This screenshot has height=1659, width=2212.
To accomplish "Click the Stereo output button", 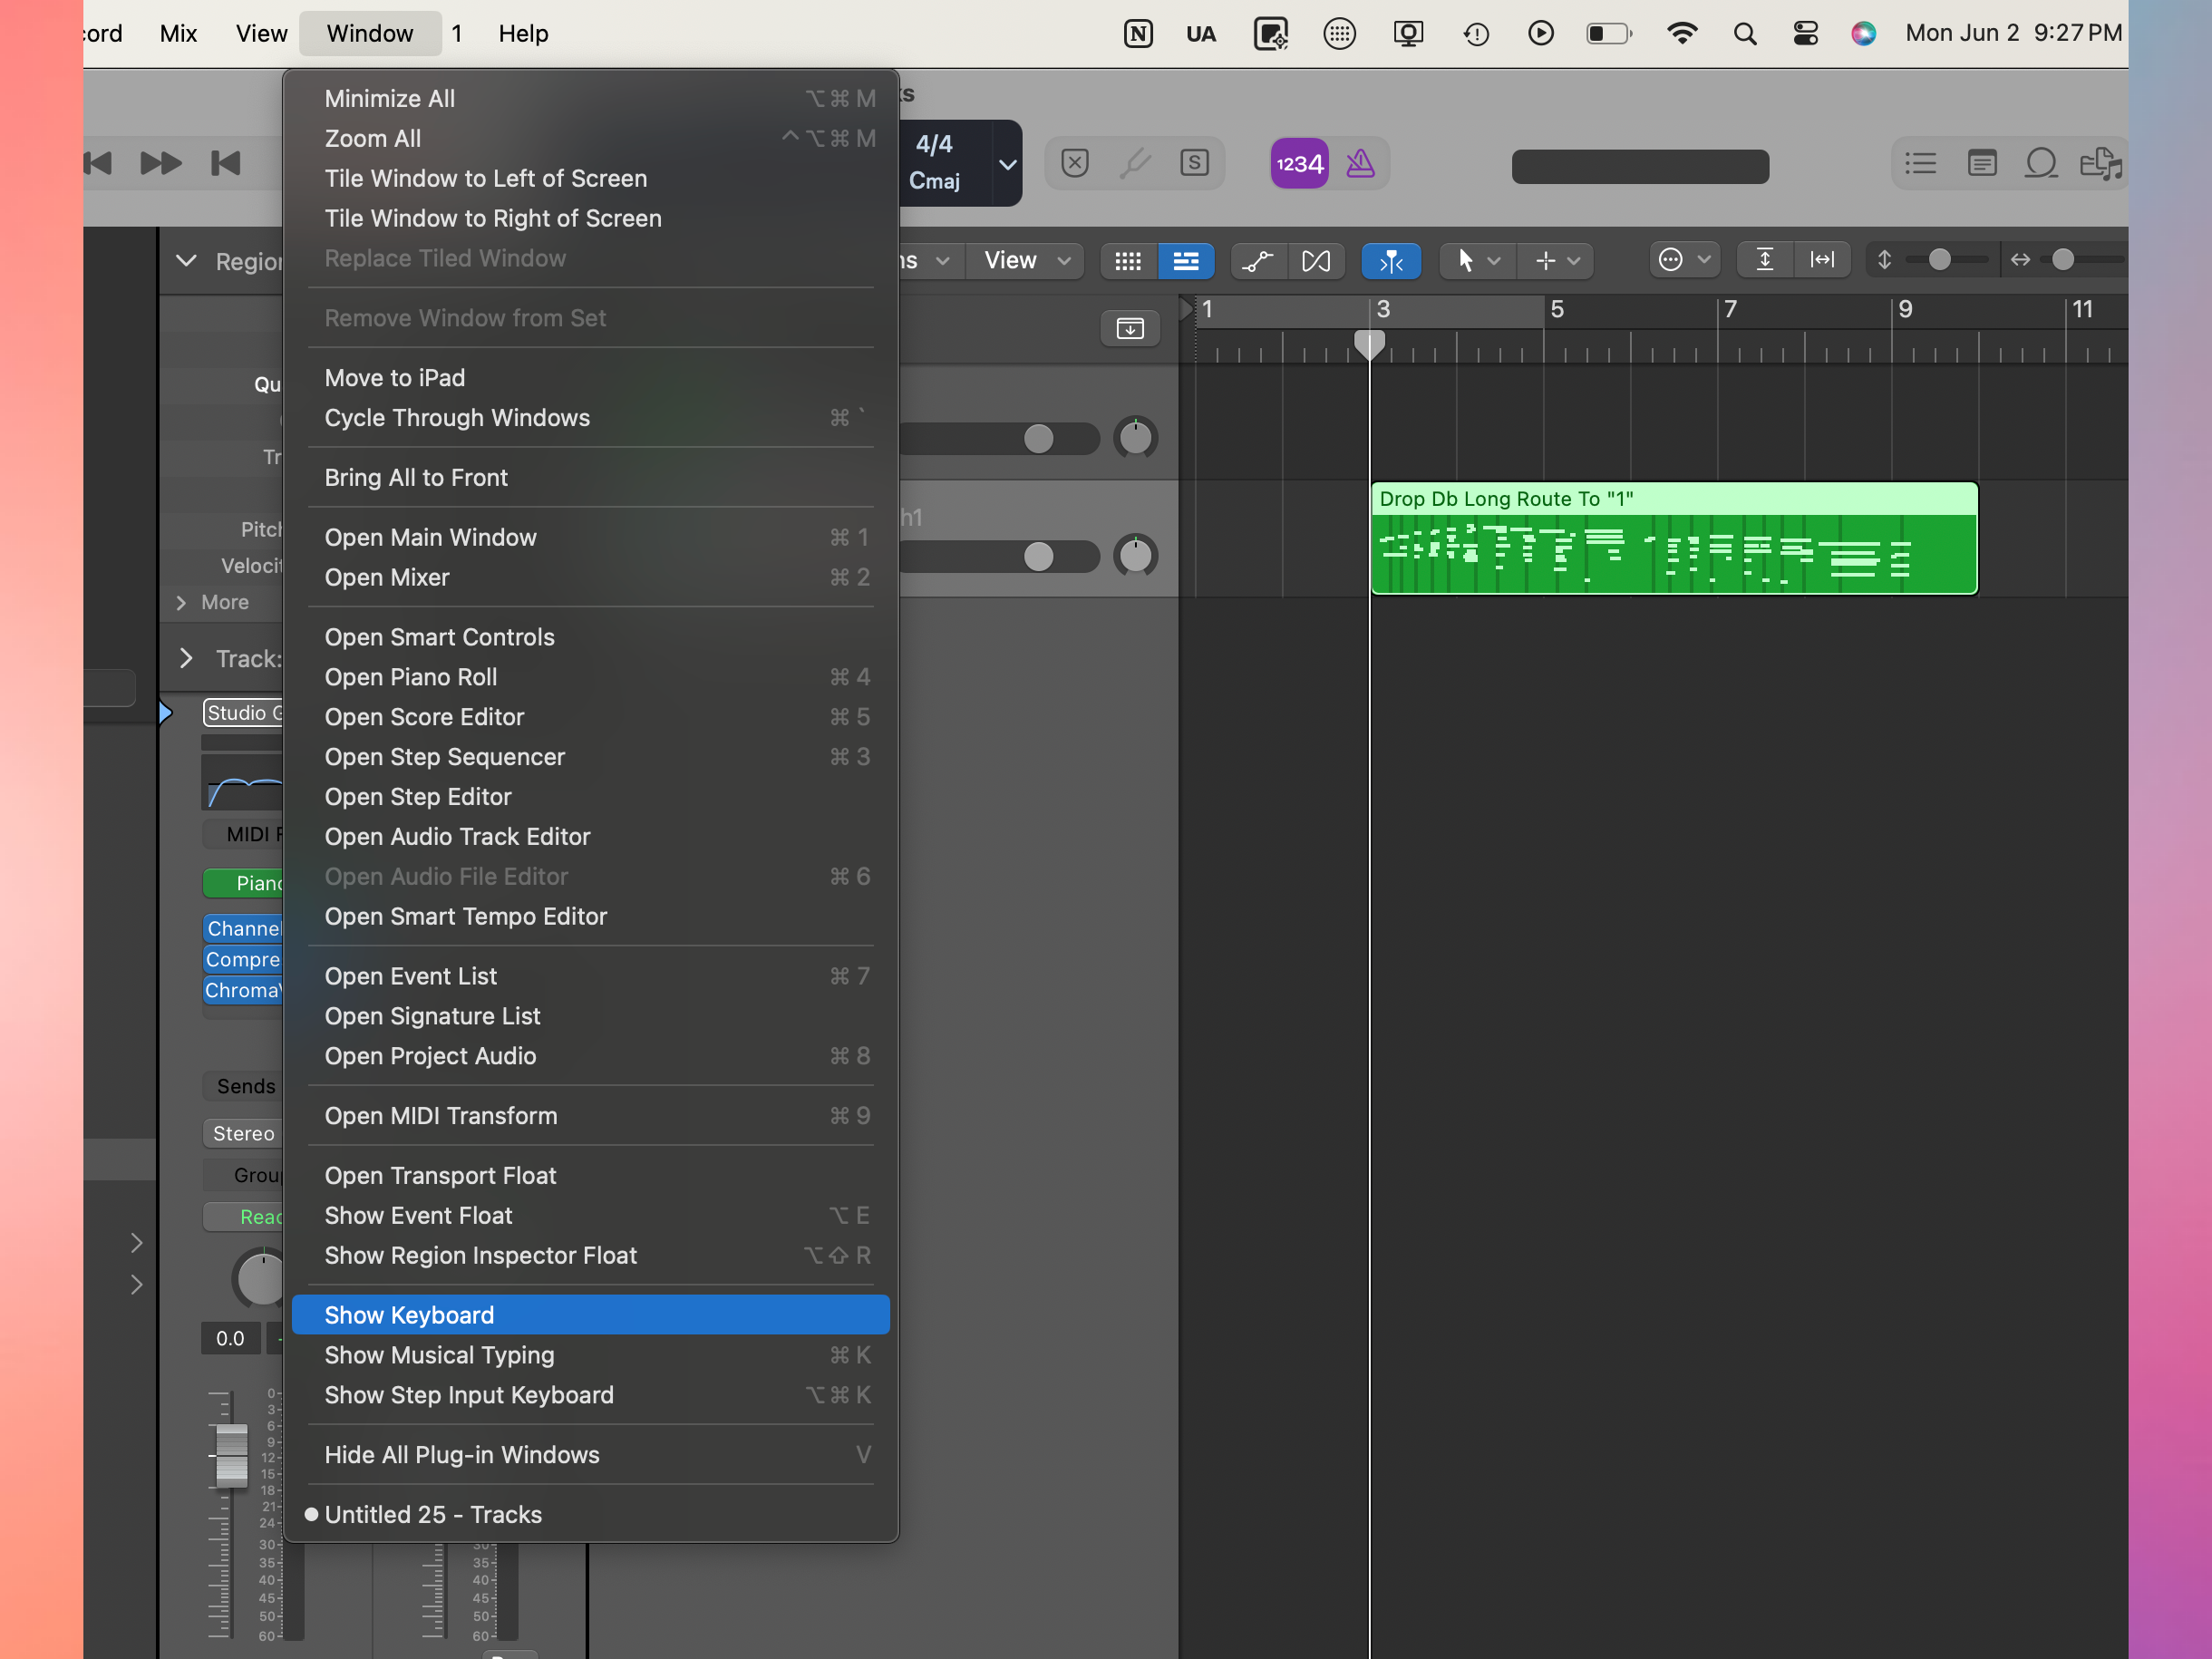I will tap(243, 1133).
